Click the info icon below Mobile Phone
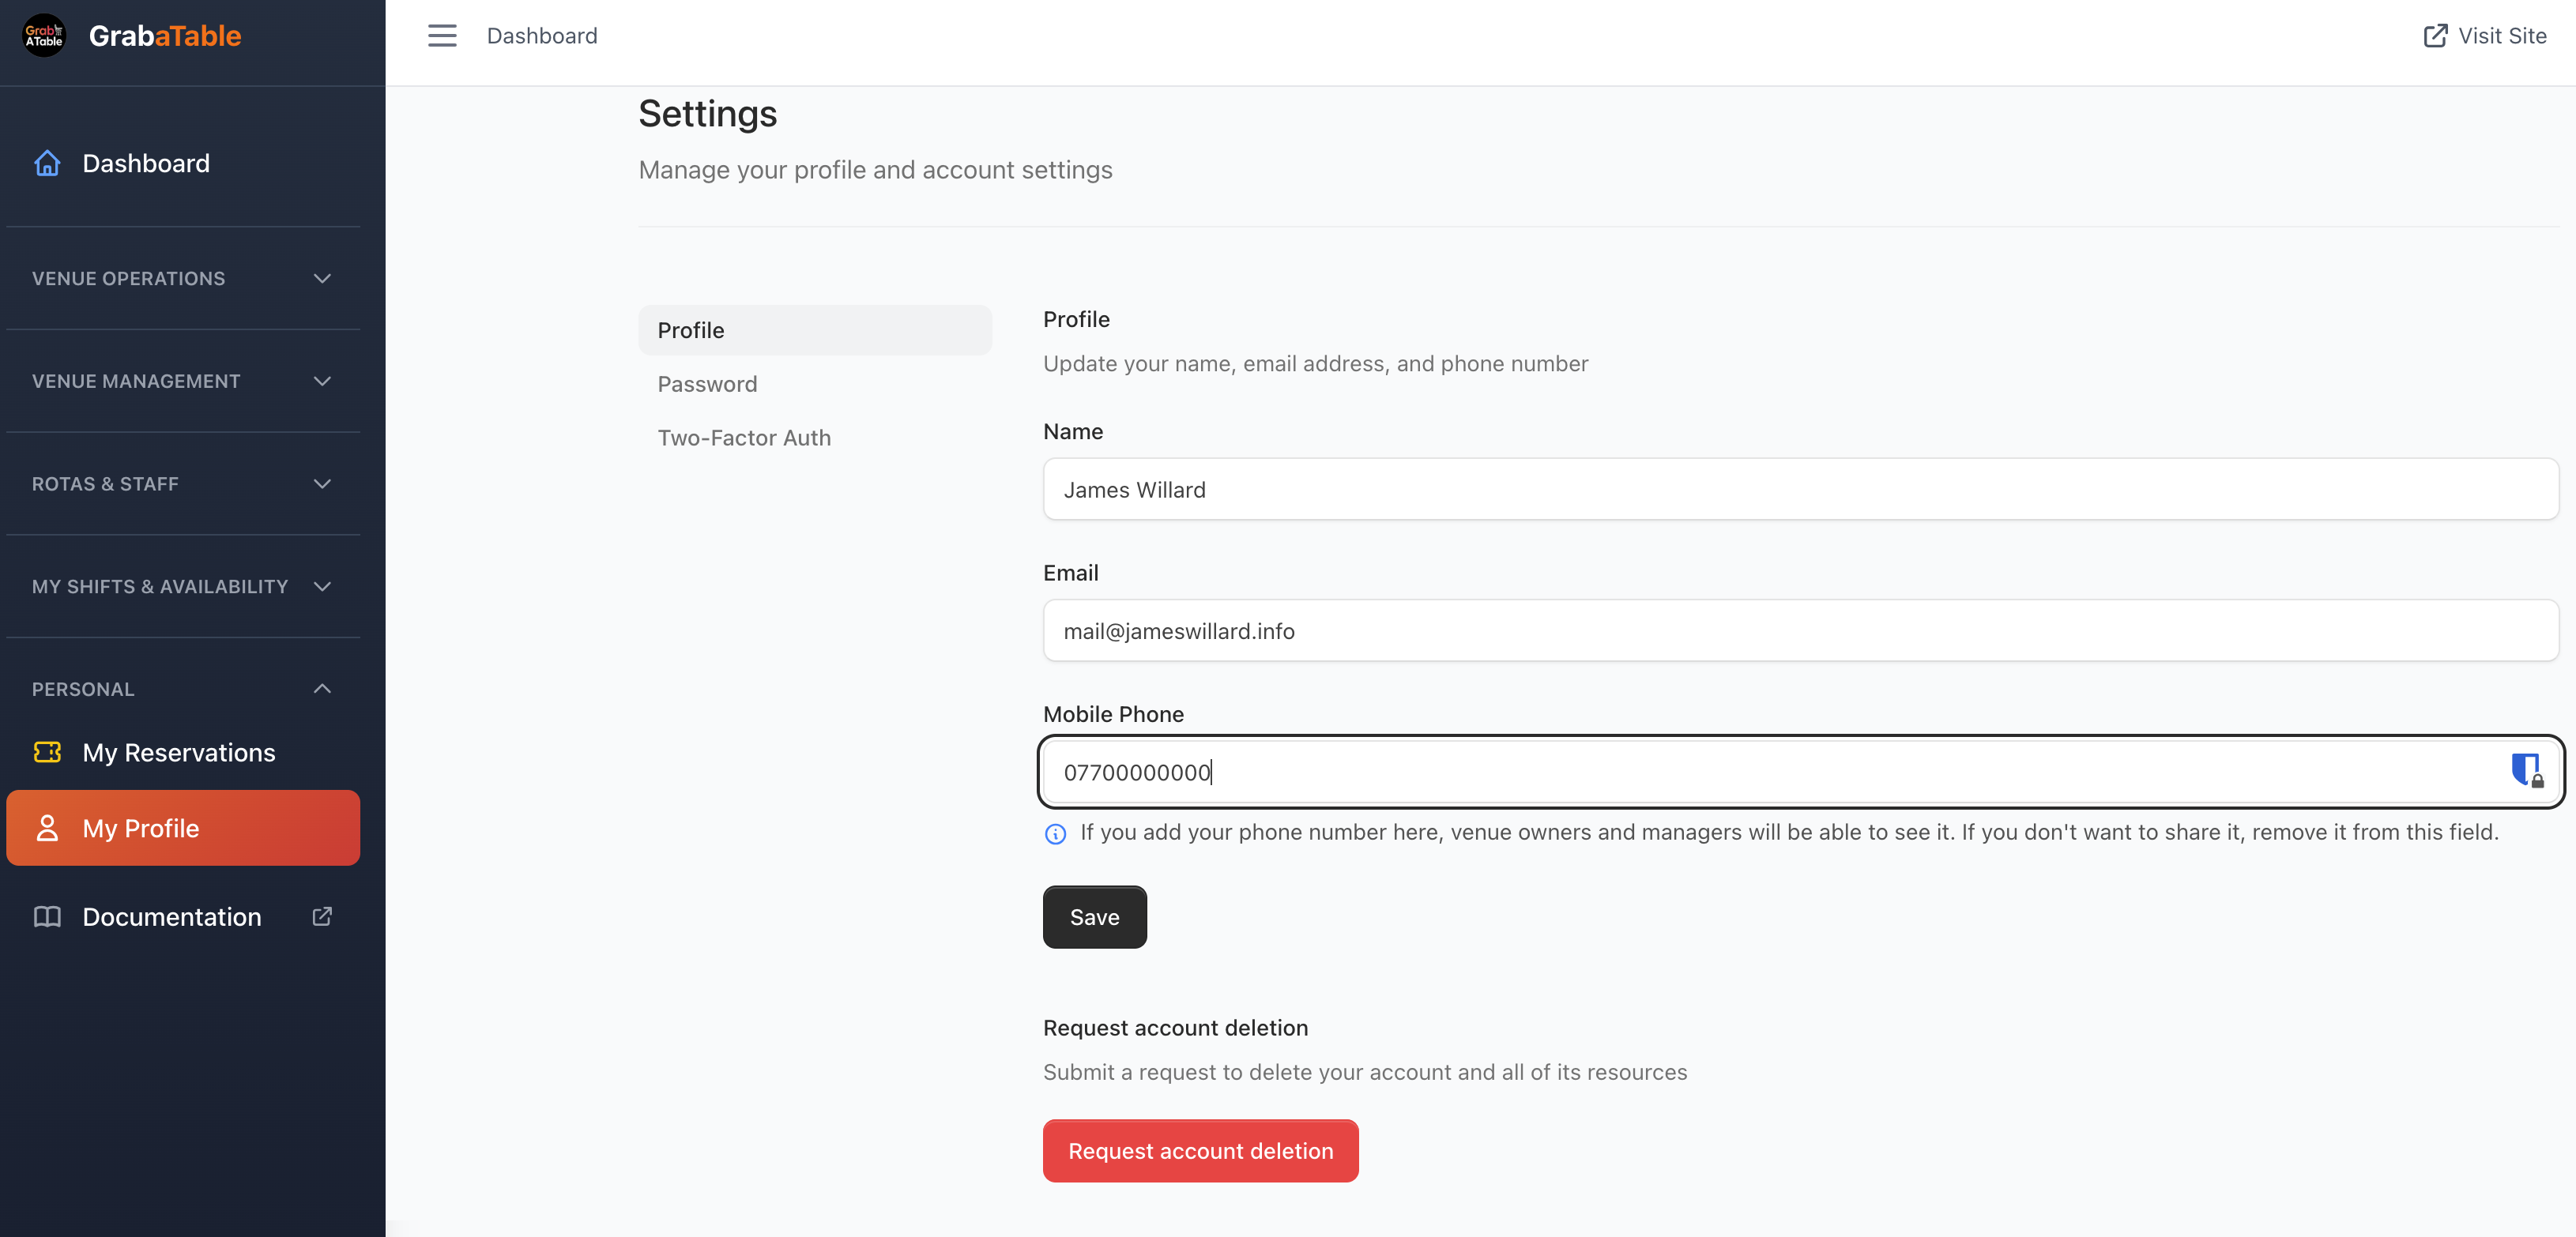Image resolution: width=2576 pixels, height=1237 pixels. [x=1056, y=834]
